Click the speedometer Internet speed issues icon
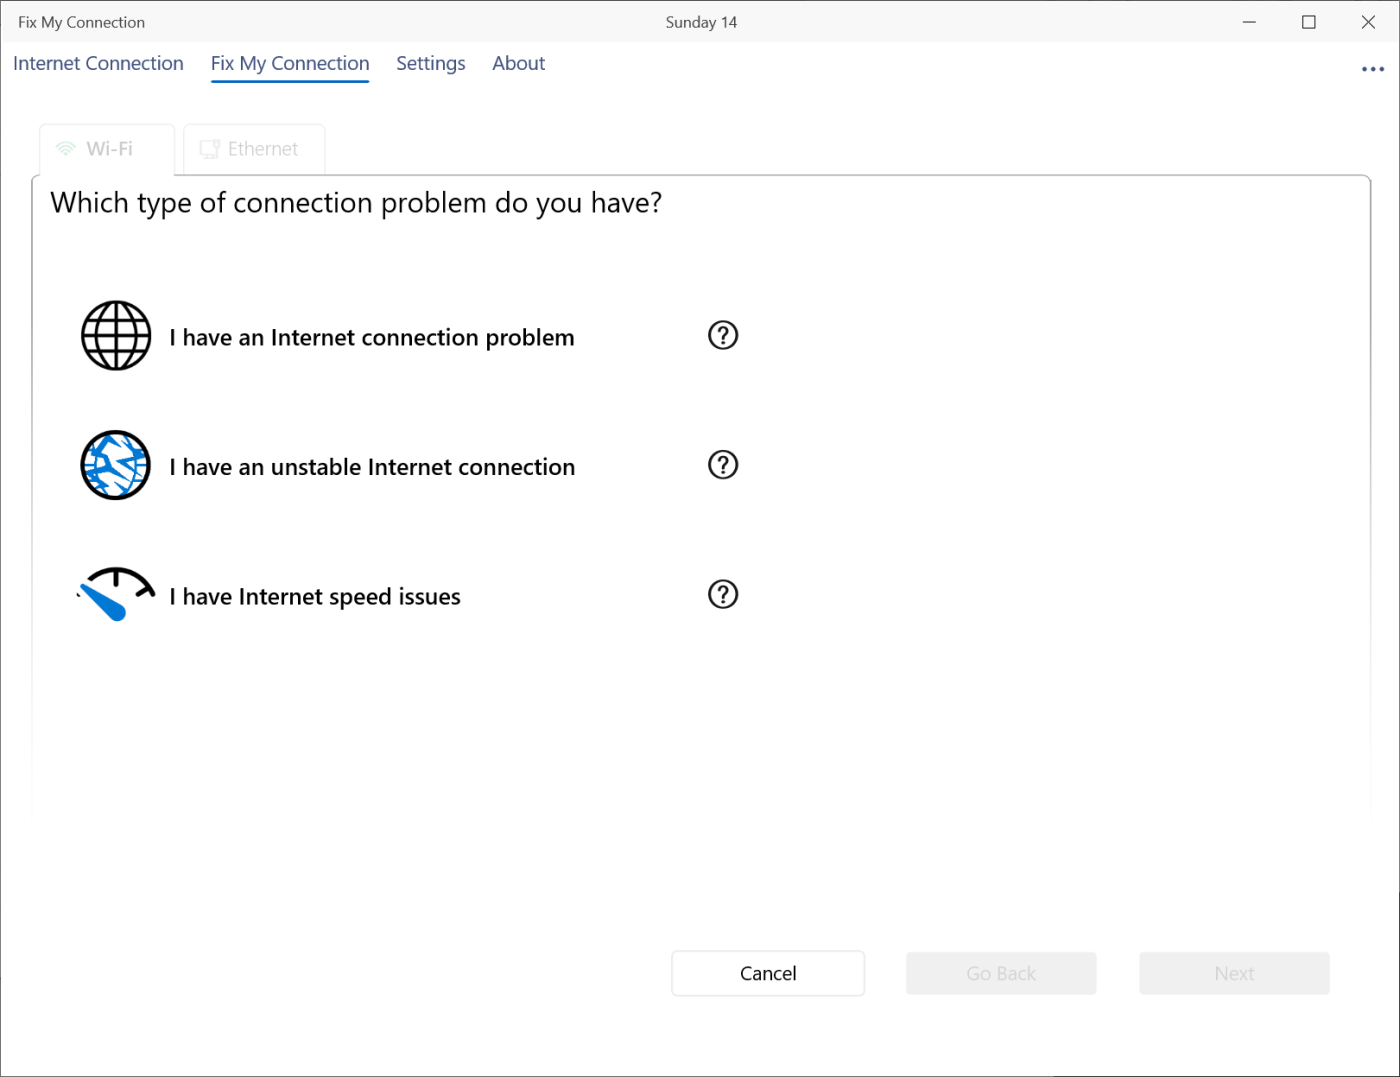Screen dimensions: 1400x1077 116,595
